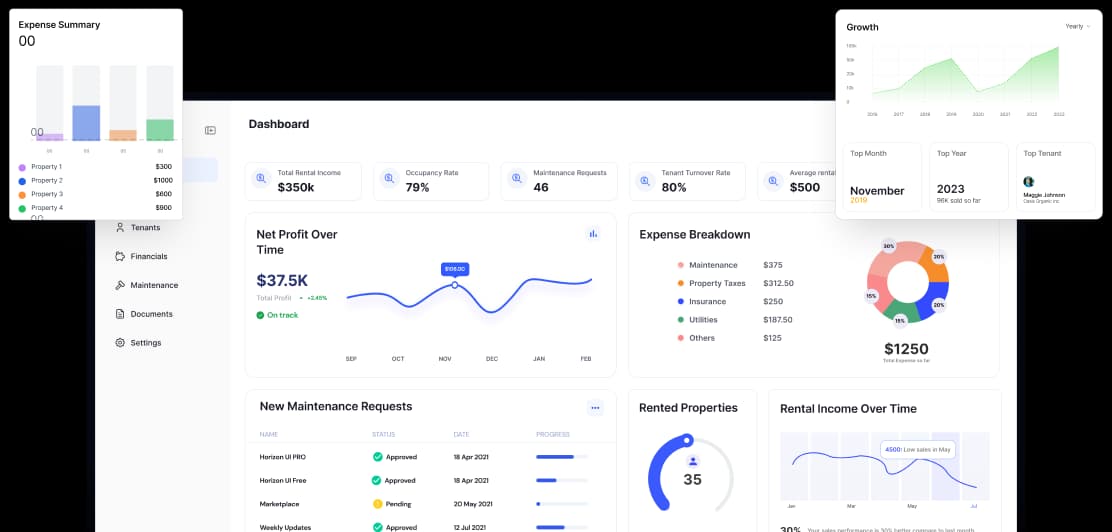
Task: Click the Property 1 purple legend dot
Action: tap(22, 167)
